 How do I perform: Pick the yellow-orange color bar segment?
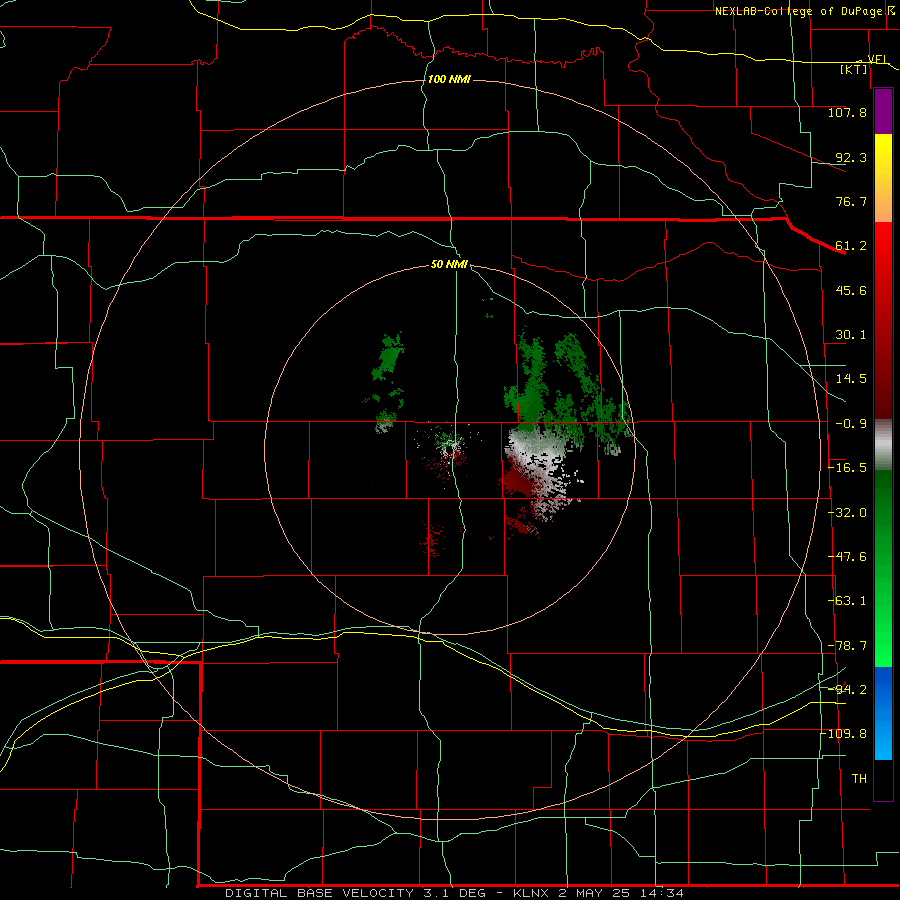coord(883,178)
